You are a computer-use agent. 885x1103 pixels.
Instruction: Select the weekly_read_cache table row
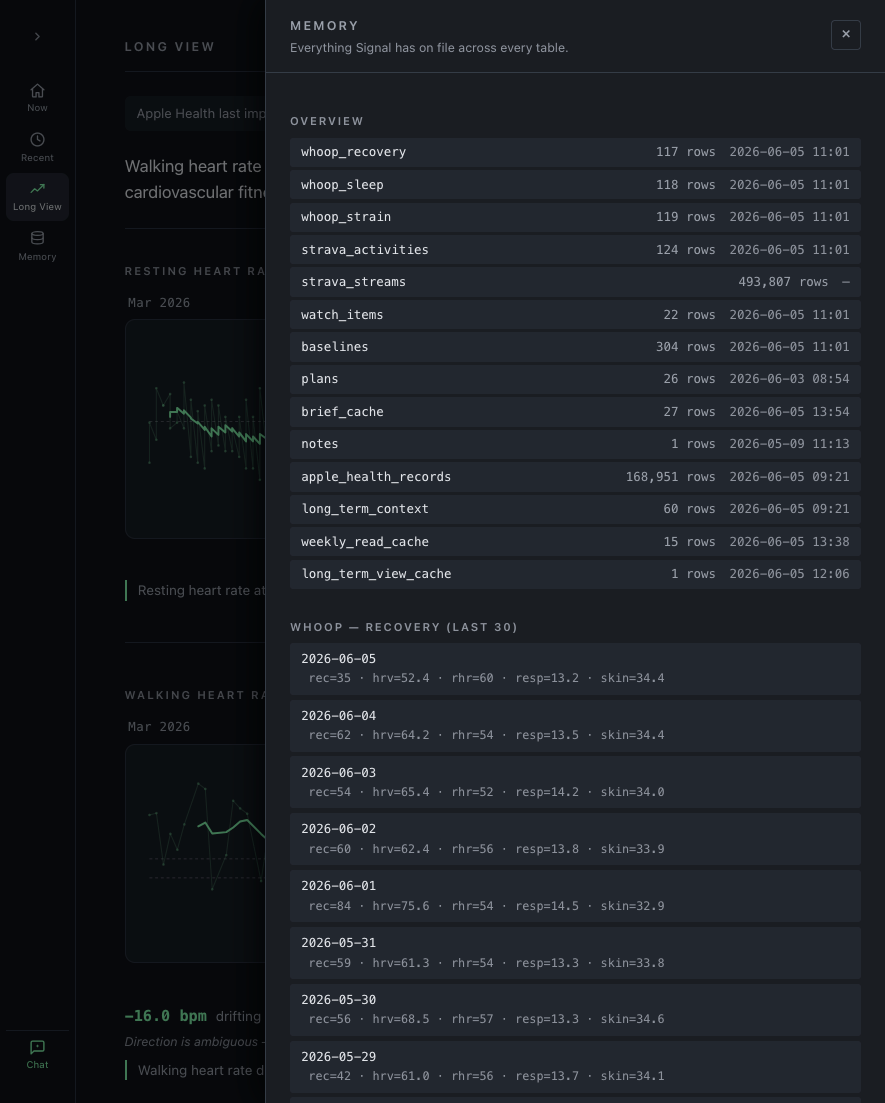point(575,542)
